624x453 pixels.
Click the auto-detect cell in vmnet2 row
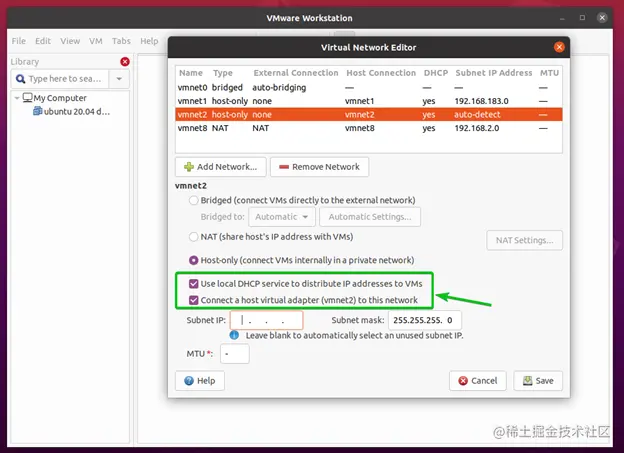coord(477,115)
